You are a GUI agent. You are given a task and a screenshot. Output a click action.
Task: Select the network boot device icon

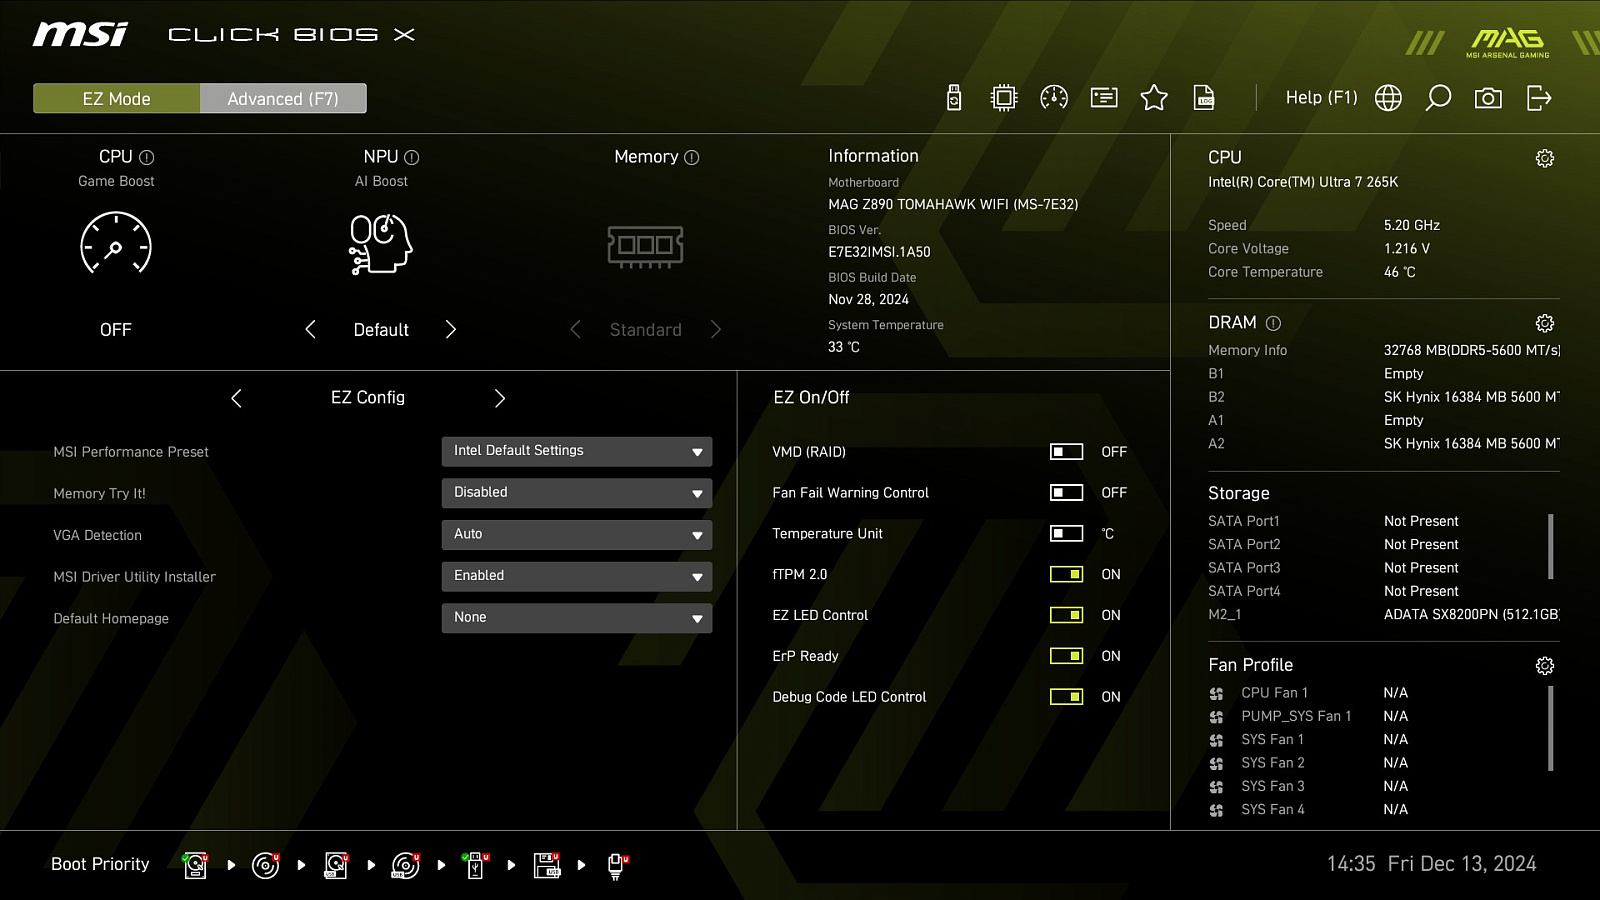[x=617, y=866]
